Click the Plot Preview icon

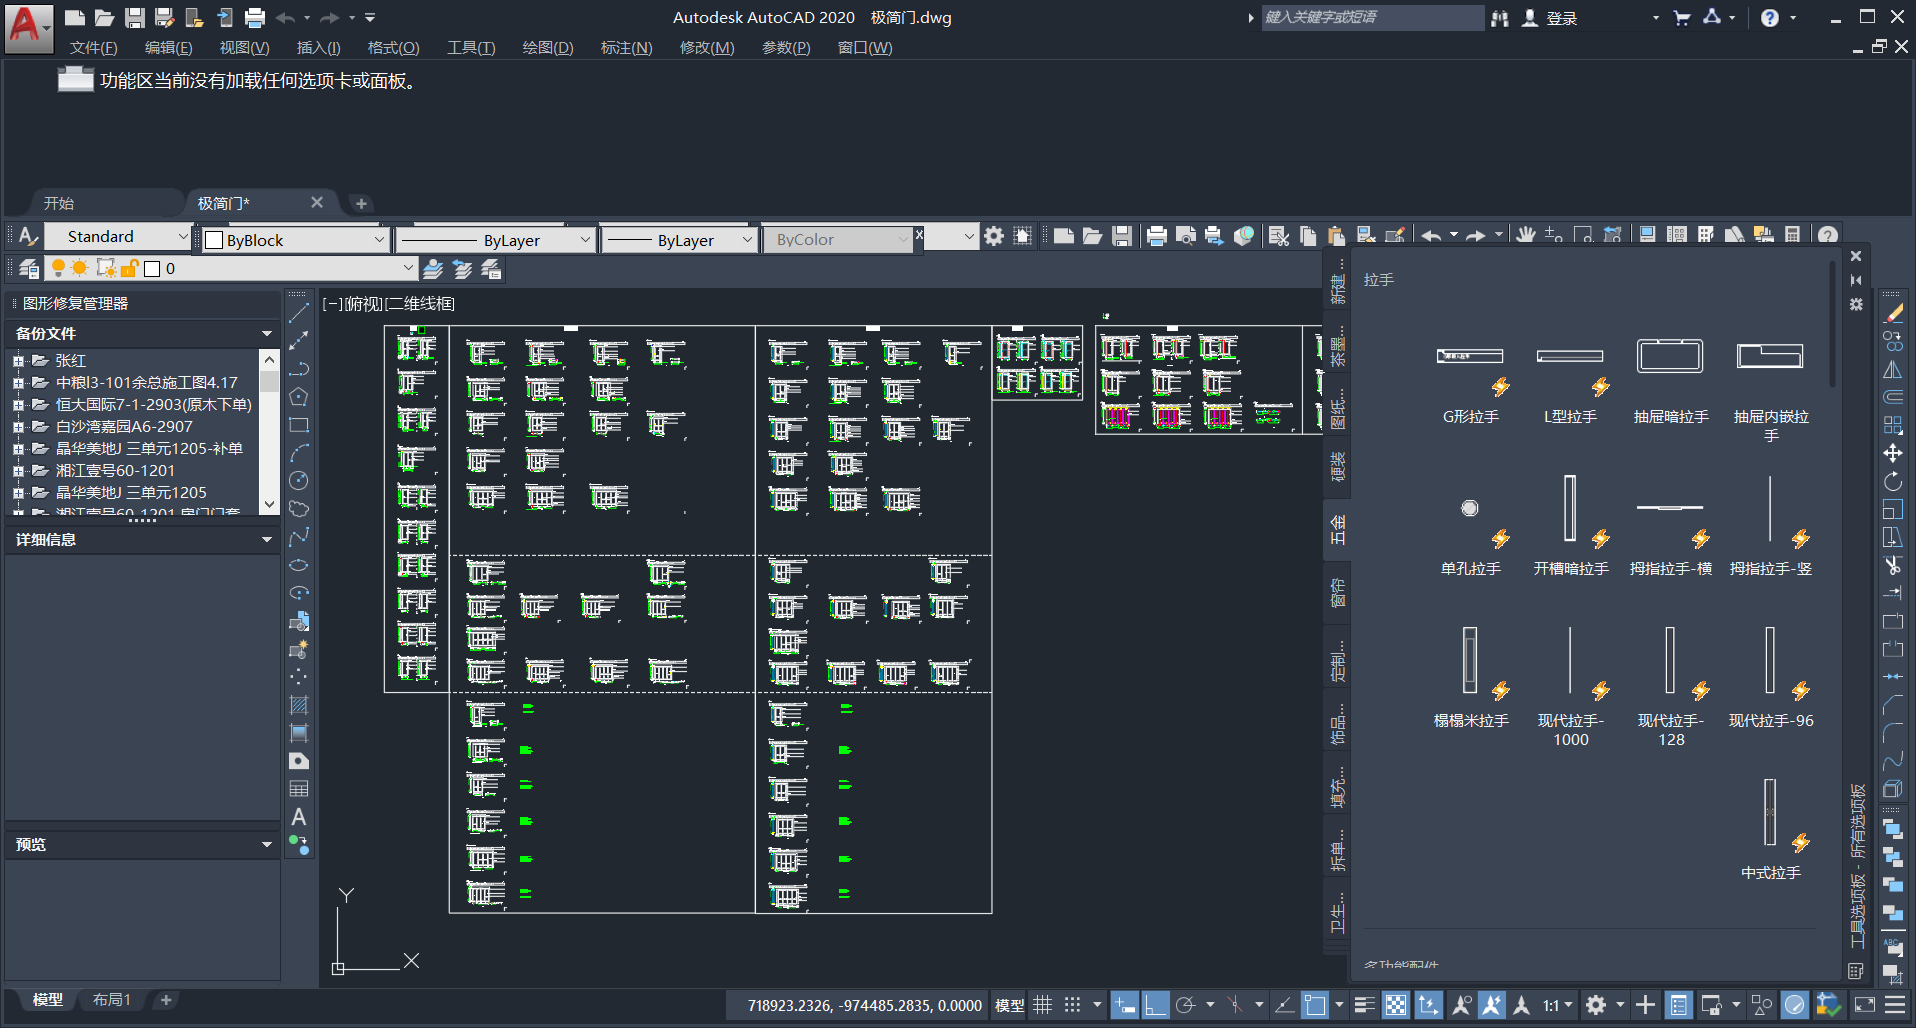[1185, 236]
